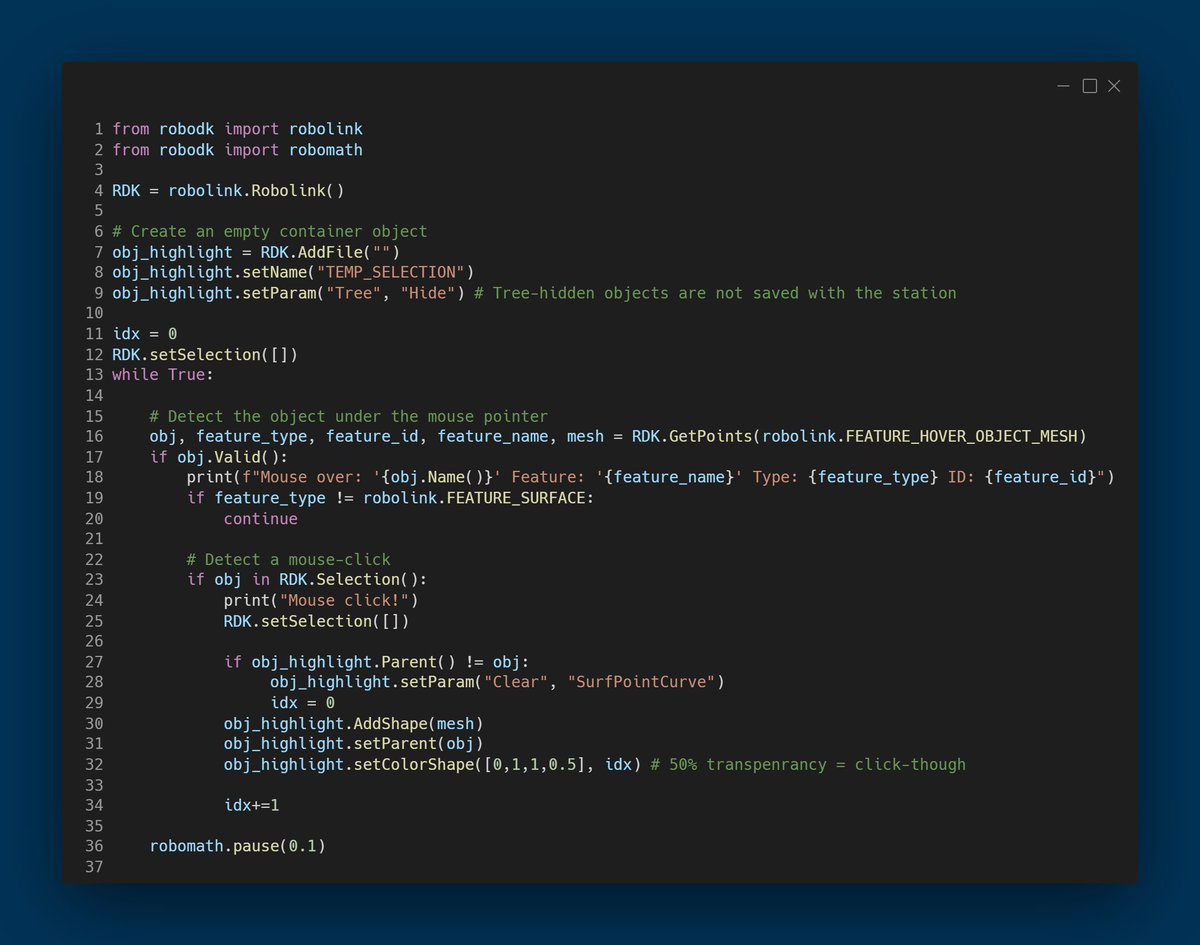
Task: Click 'RDK.setSelection([])' on line 12
Action: pos(205,355)
